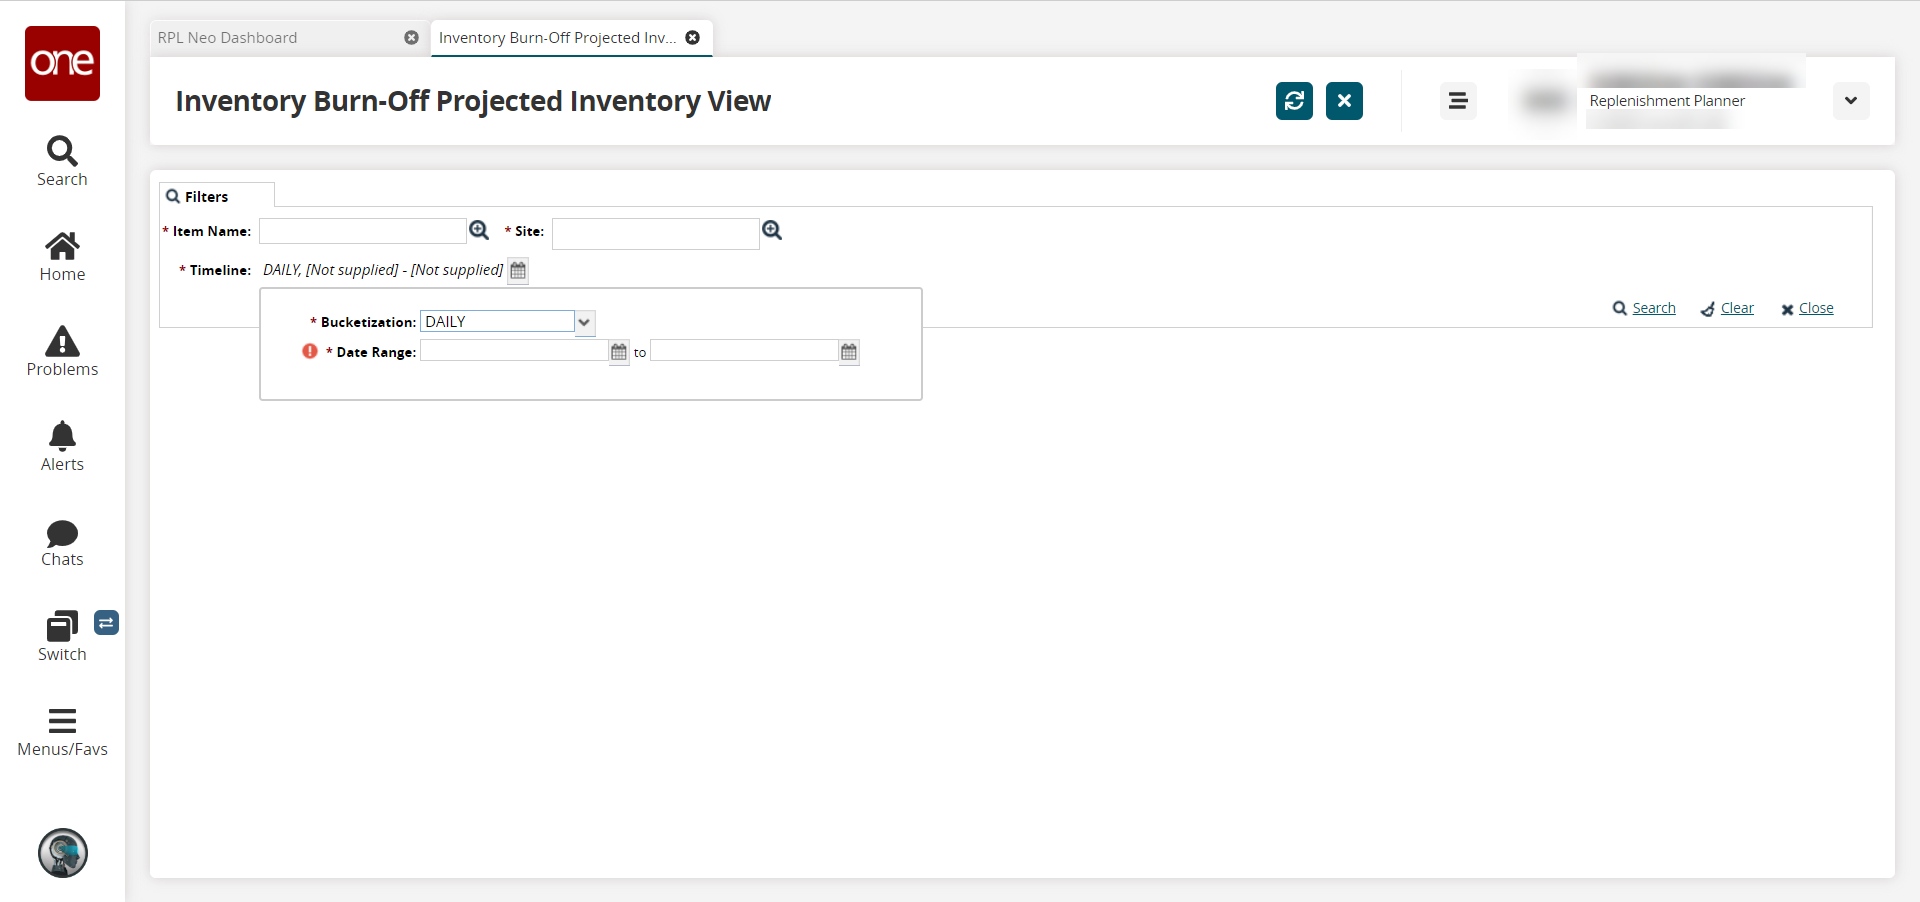The width and height of the screenshot is (1920, 902).
Task: Expand the user role dropdown arrow
Action: (x=1851, y=101)
